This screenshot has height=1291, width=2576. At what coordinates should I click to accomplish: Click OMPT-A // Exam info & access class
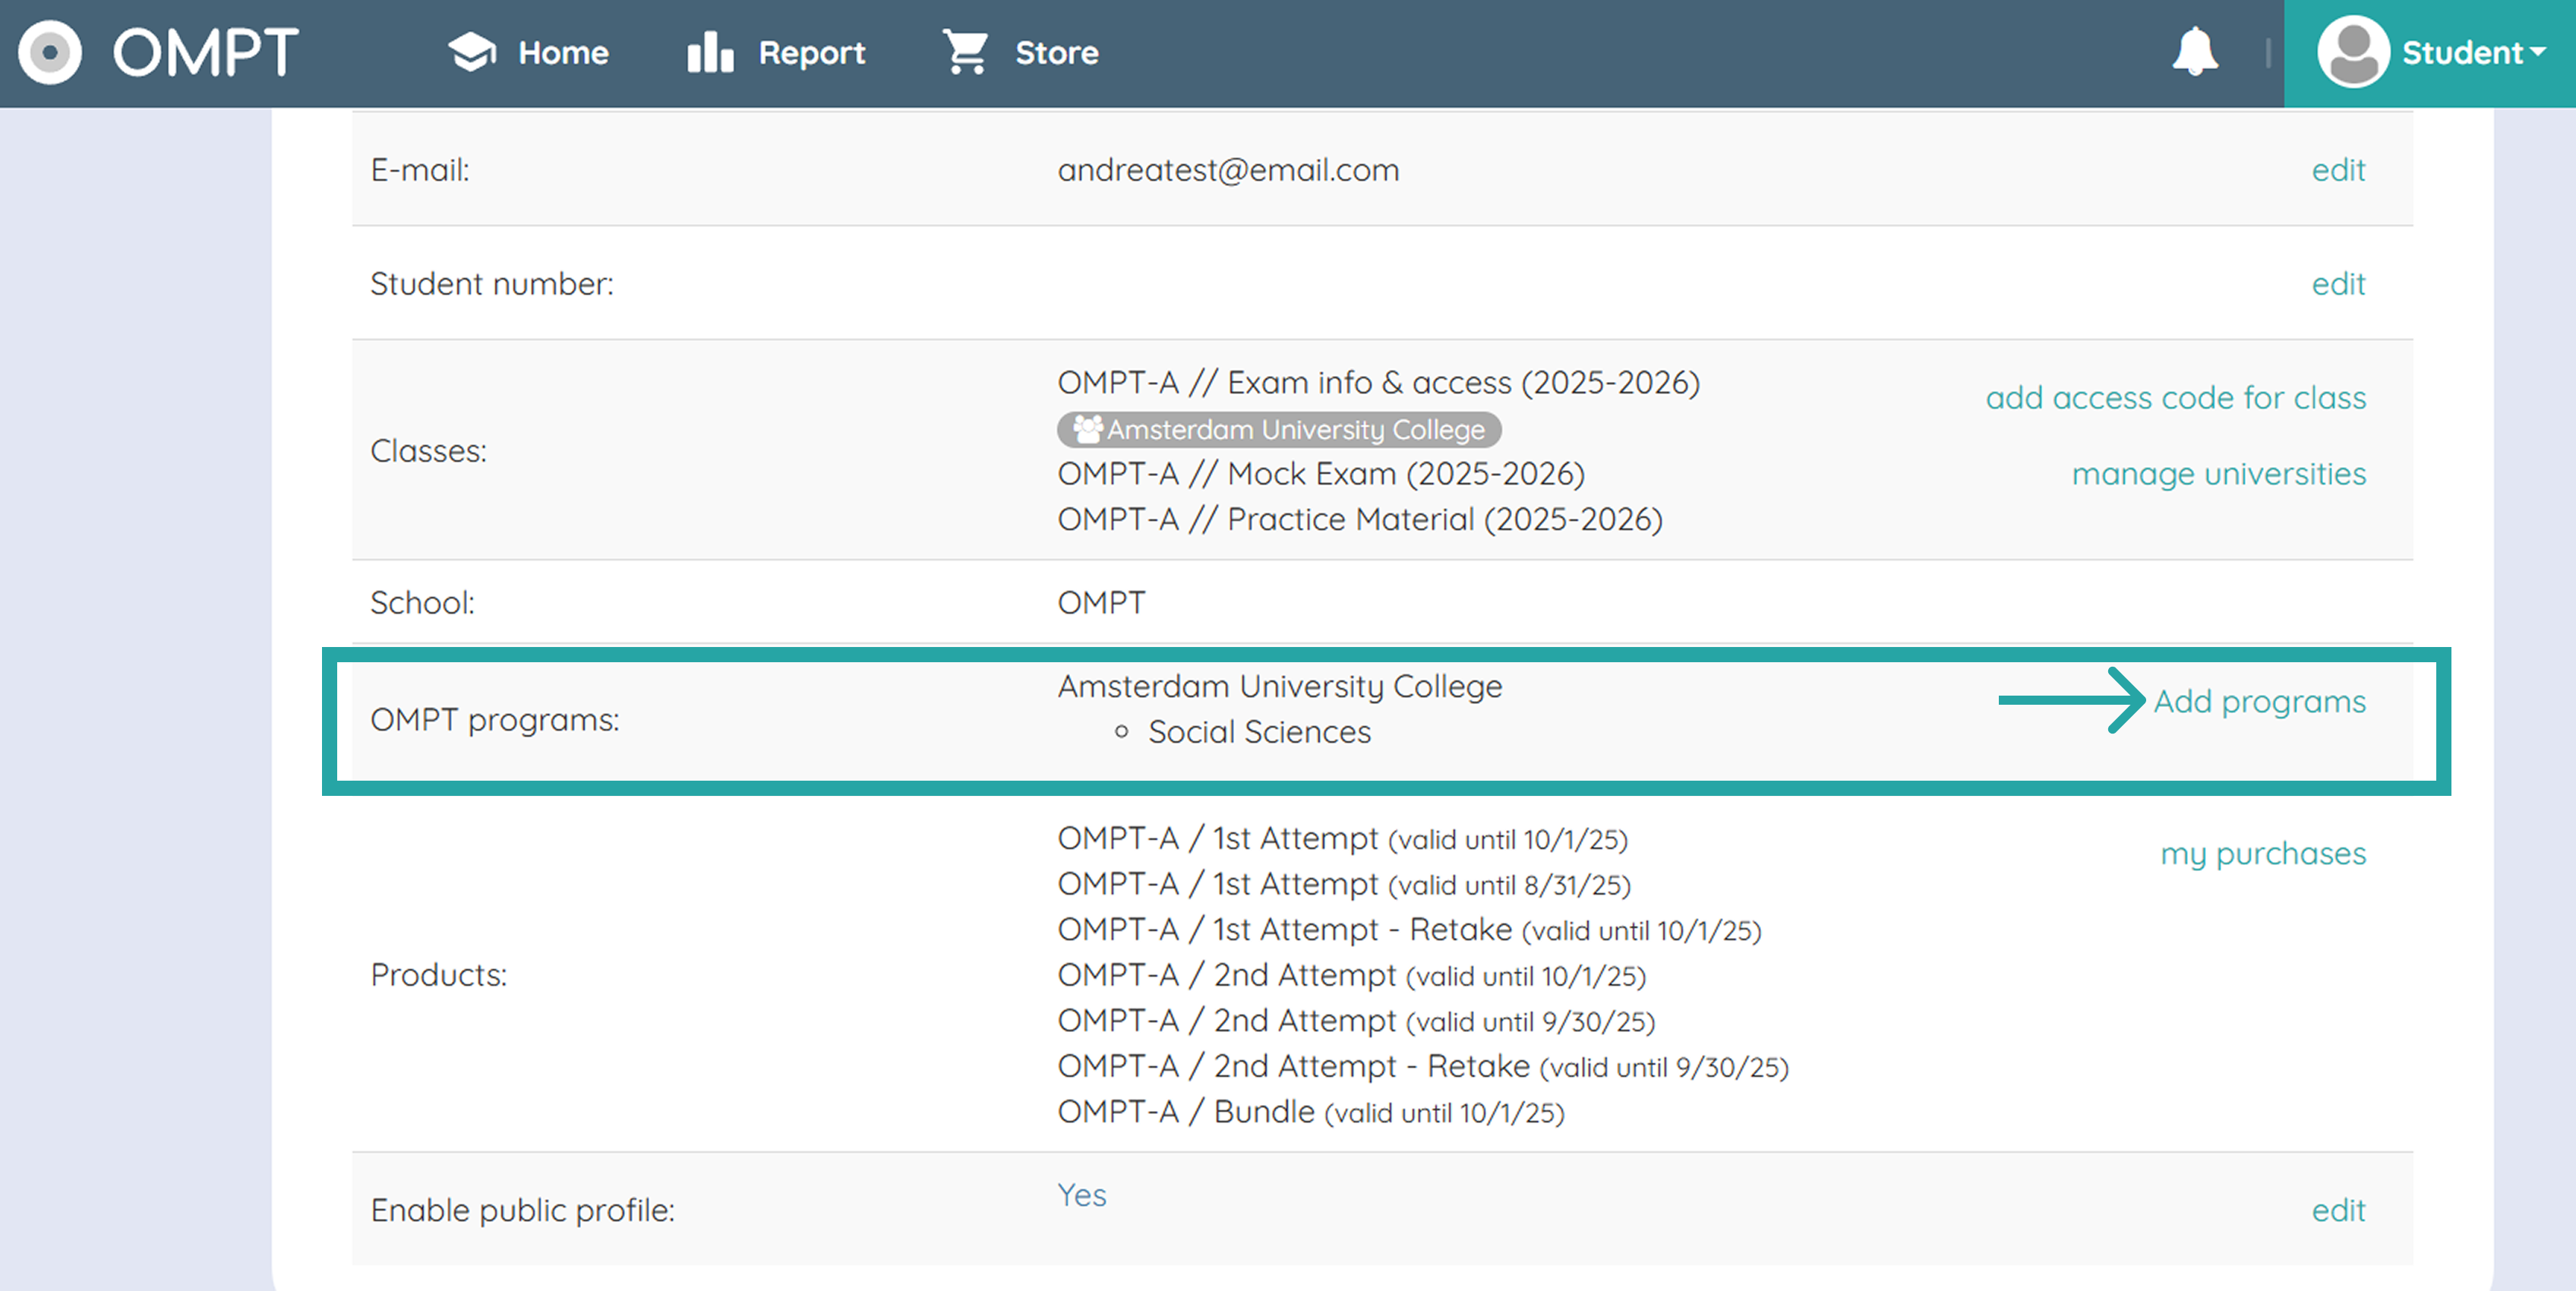[1378, 383]
